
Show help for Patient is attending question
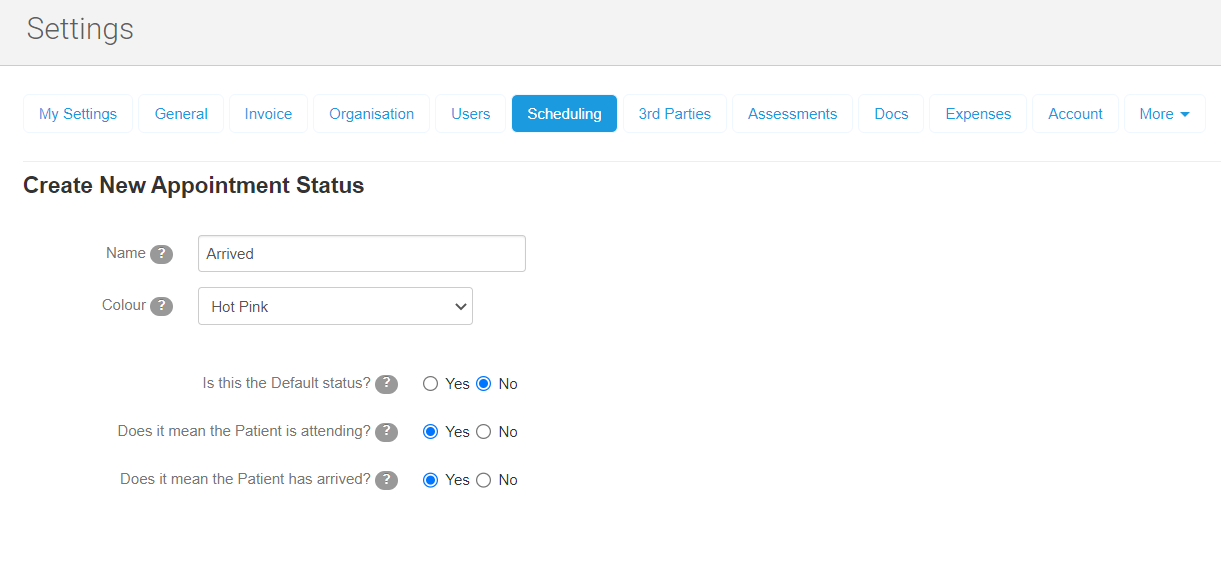coord(386,432)
